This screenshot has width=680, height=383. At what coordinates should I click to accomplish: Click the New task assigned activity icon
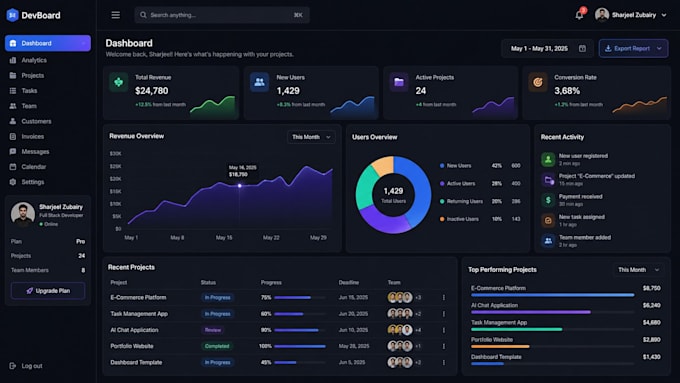tap(548, 220)
